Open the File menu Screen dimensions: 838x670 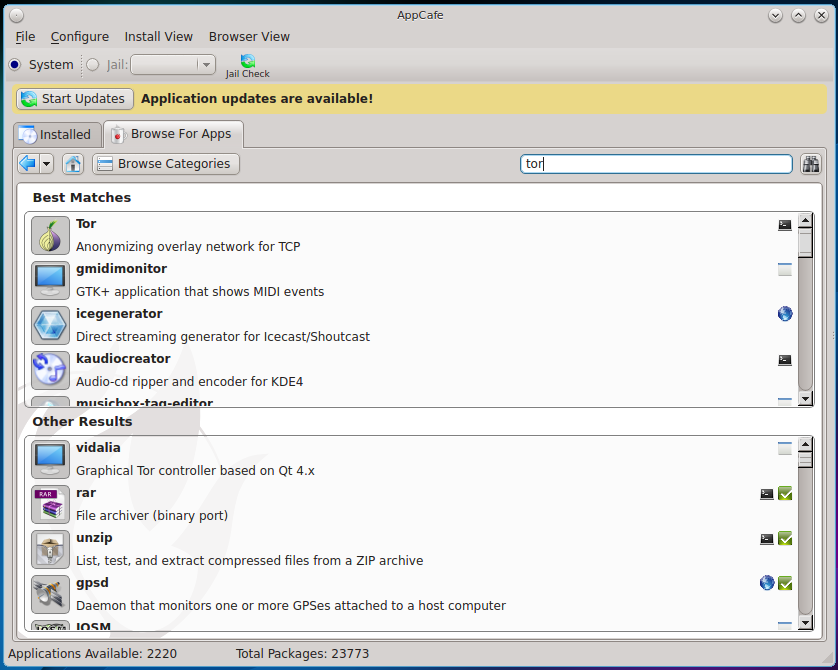pyautogui.click(x=25, y=36)
